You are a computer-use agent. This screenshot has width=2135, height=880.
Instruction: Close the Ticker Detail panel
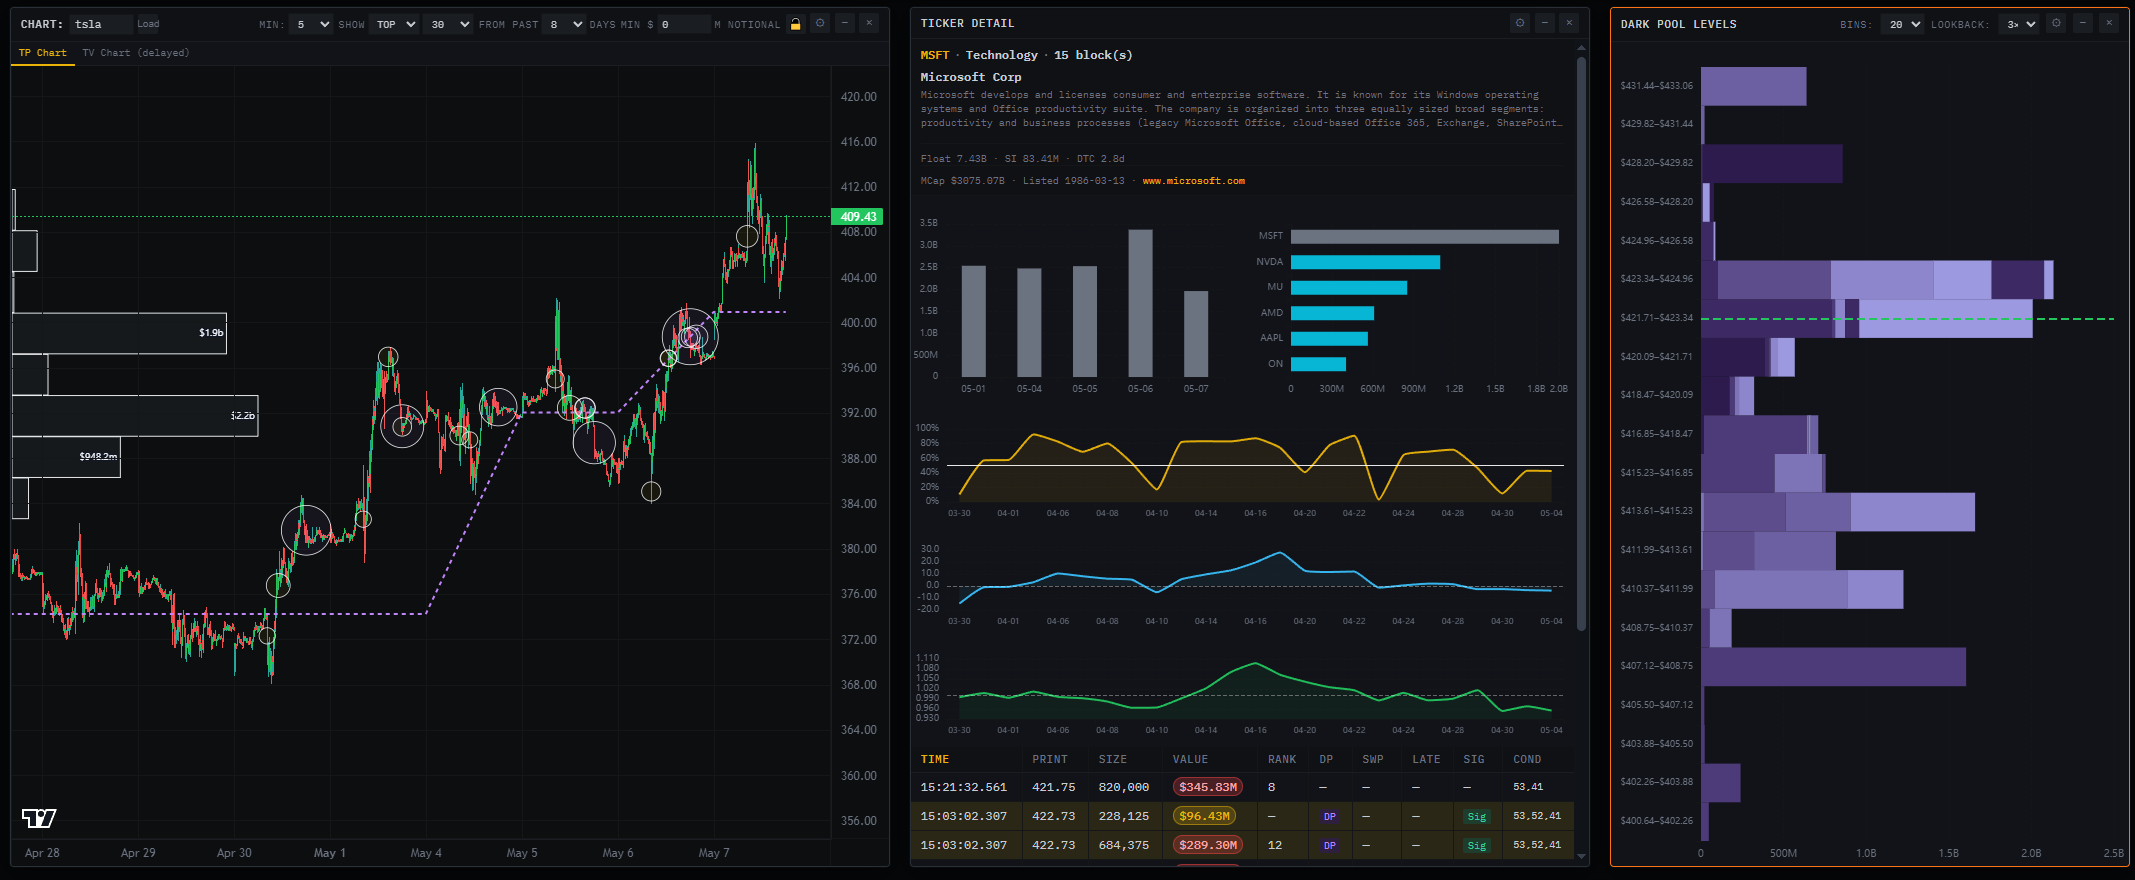tap(1569, 23)
